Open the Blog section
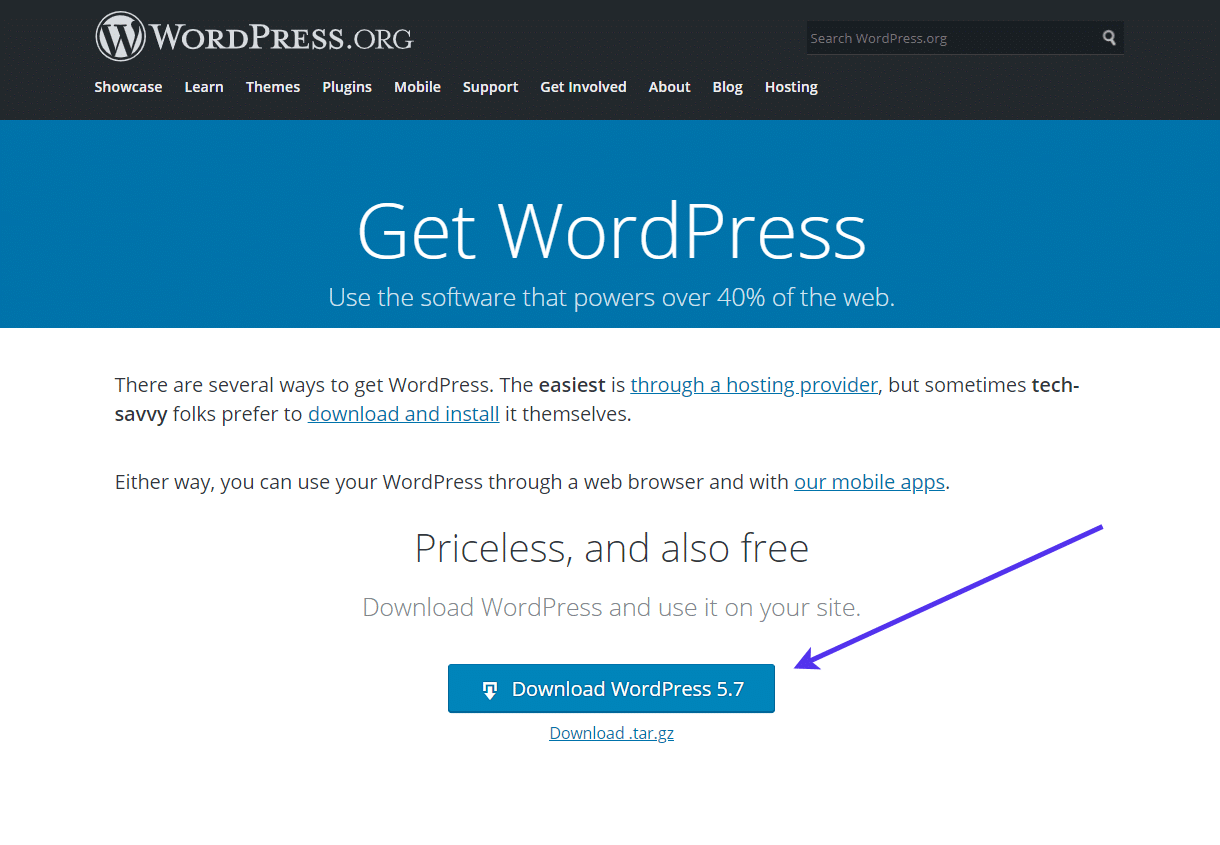The height and width of the screenshot is (845, 1220). pyautogui.click(x=727, y=87)
